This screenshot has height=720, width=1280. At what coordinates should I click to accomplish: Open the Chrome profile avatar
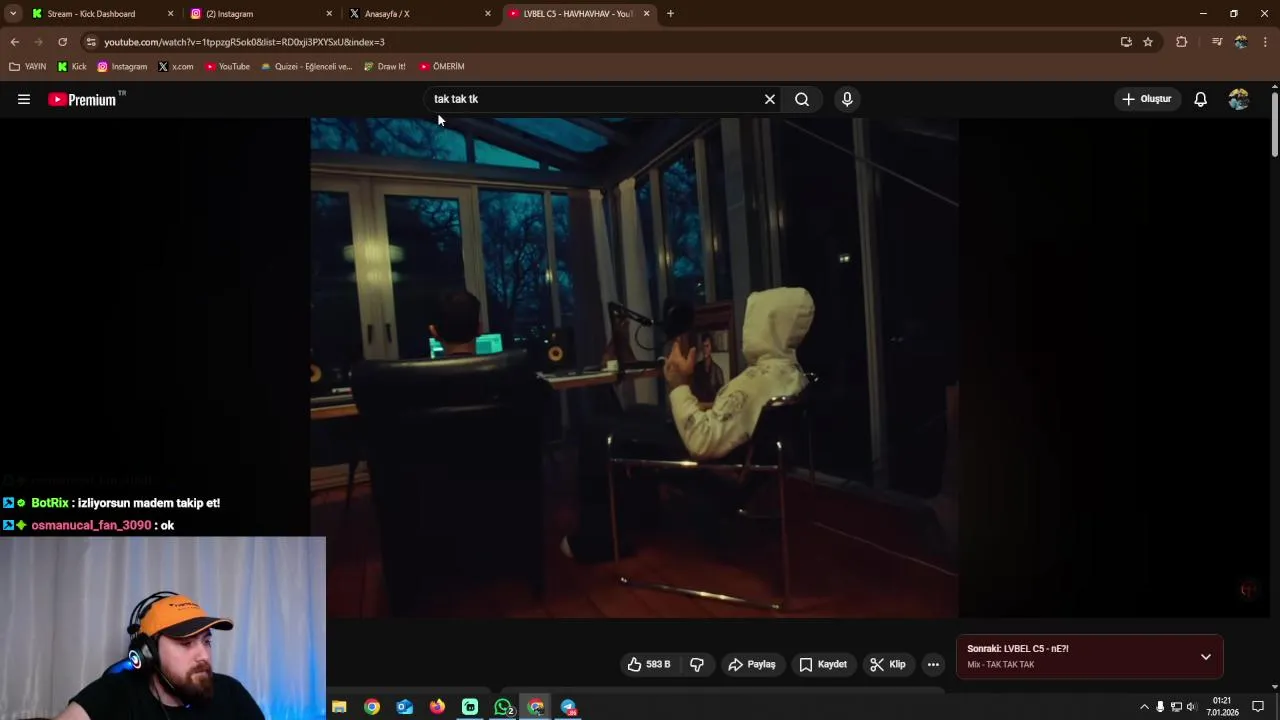[x=1241, y=42]
